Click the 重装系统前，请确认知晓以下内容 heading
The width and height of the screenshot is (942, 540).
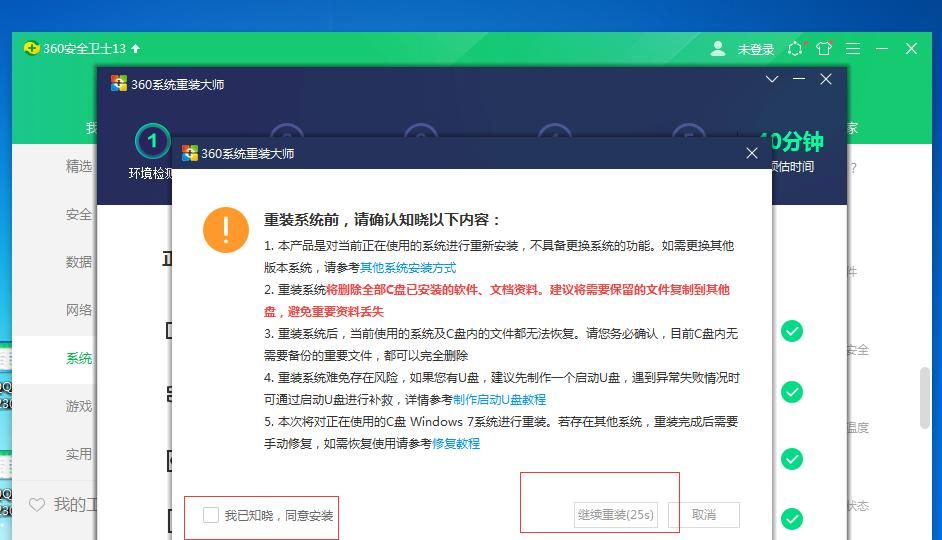382,220
